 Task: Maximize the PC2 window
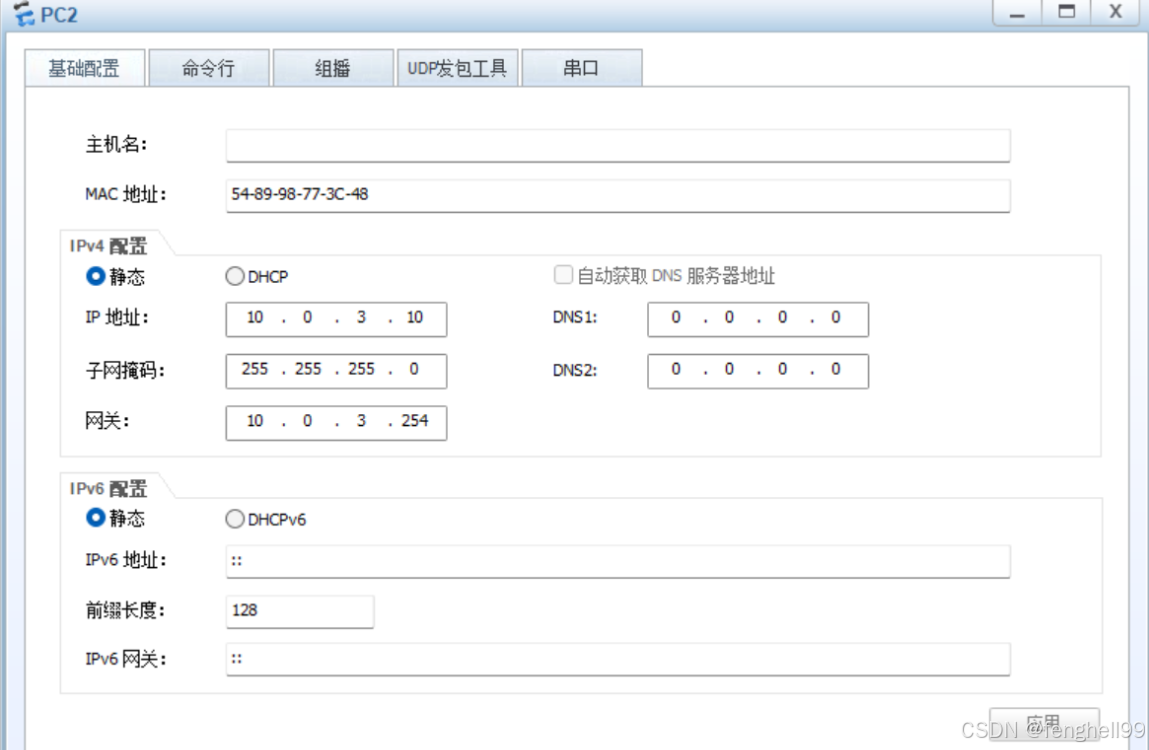[1066, 12]
